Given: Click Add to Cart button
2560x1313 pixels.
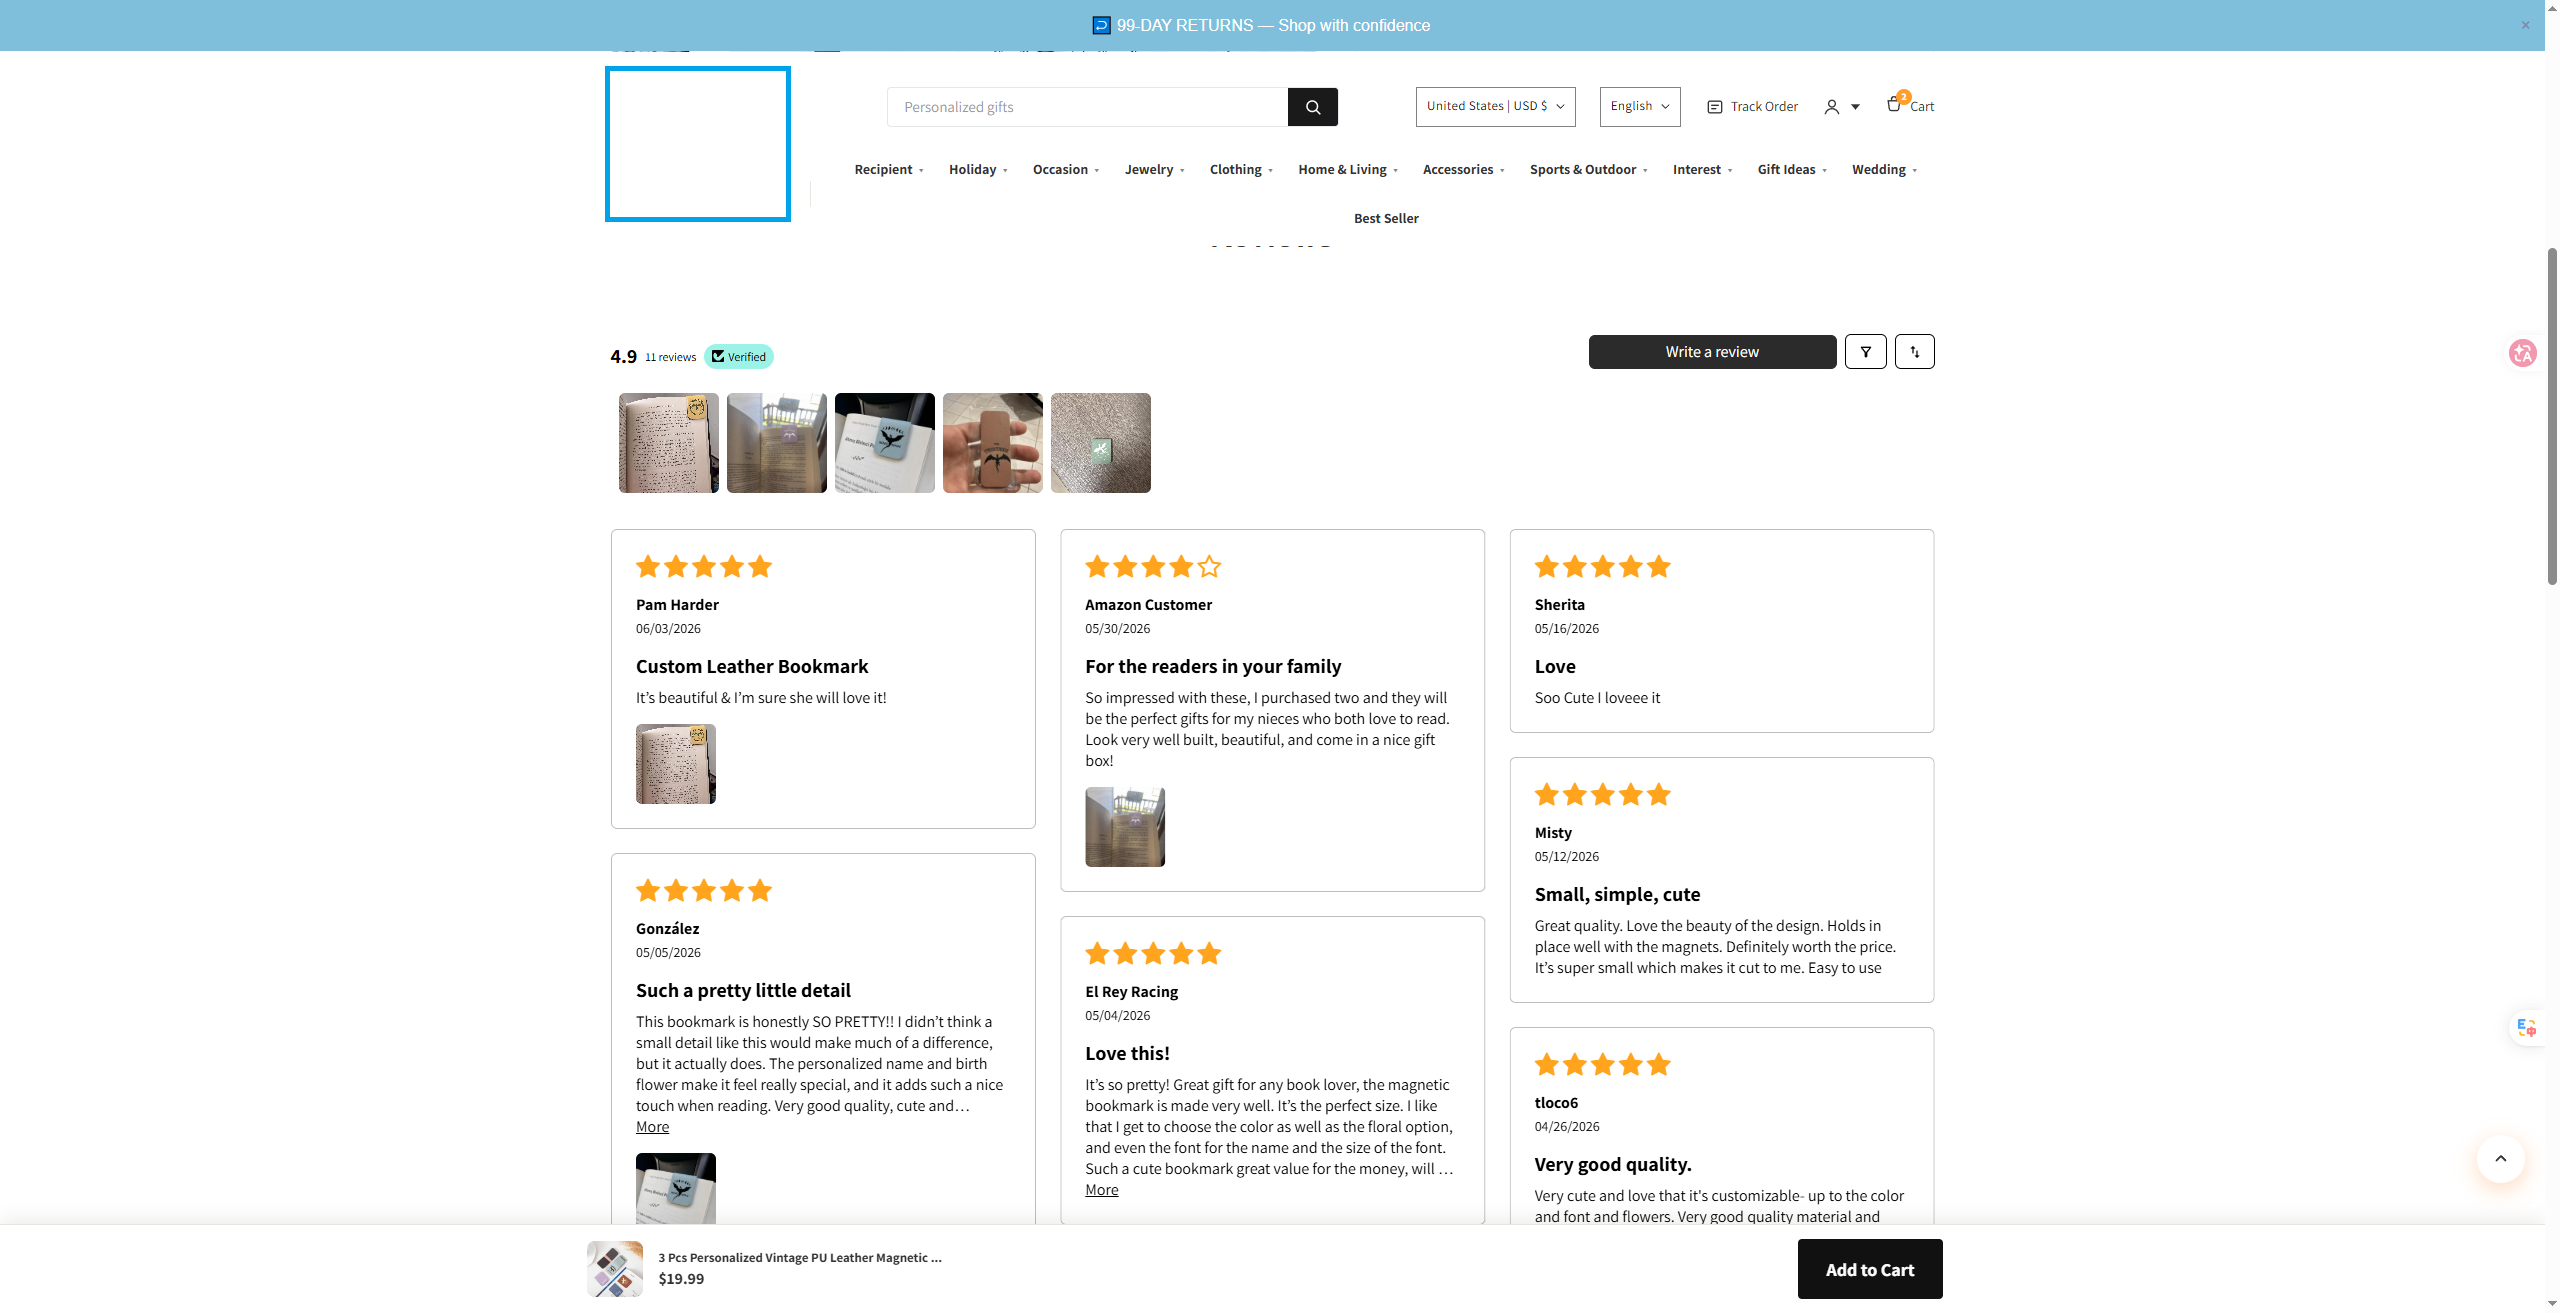Looking at the screenshot, I should [x=1869, y=1269].
